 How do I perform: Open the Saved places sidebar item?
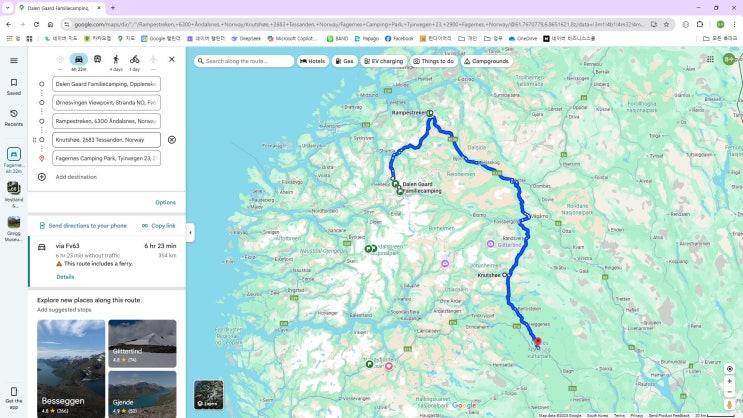point(14,87)
